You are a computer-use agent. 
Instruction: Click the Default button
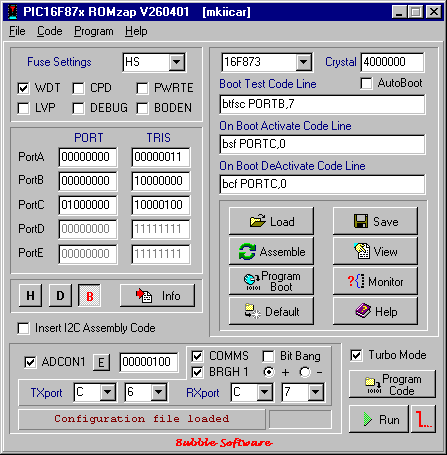point(271,311)
